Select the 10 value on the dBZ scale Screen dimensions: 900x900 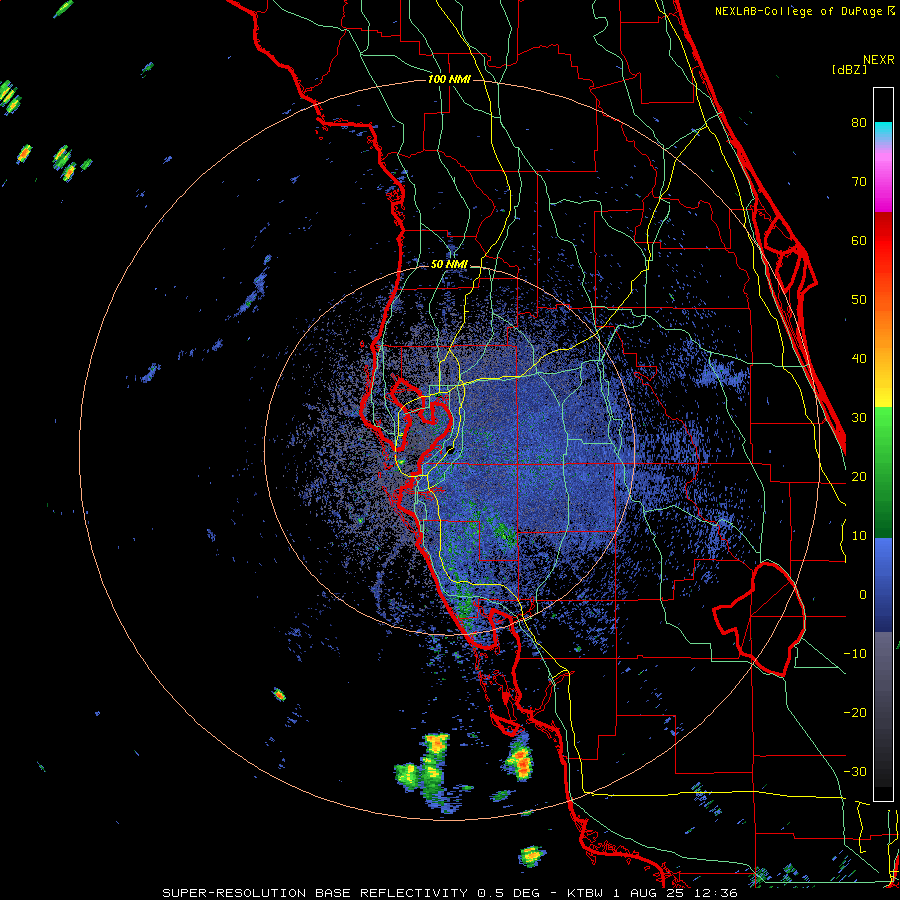click(859, 536)
